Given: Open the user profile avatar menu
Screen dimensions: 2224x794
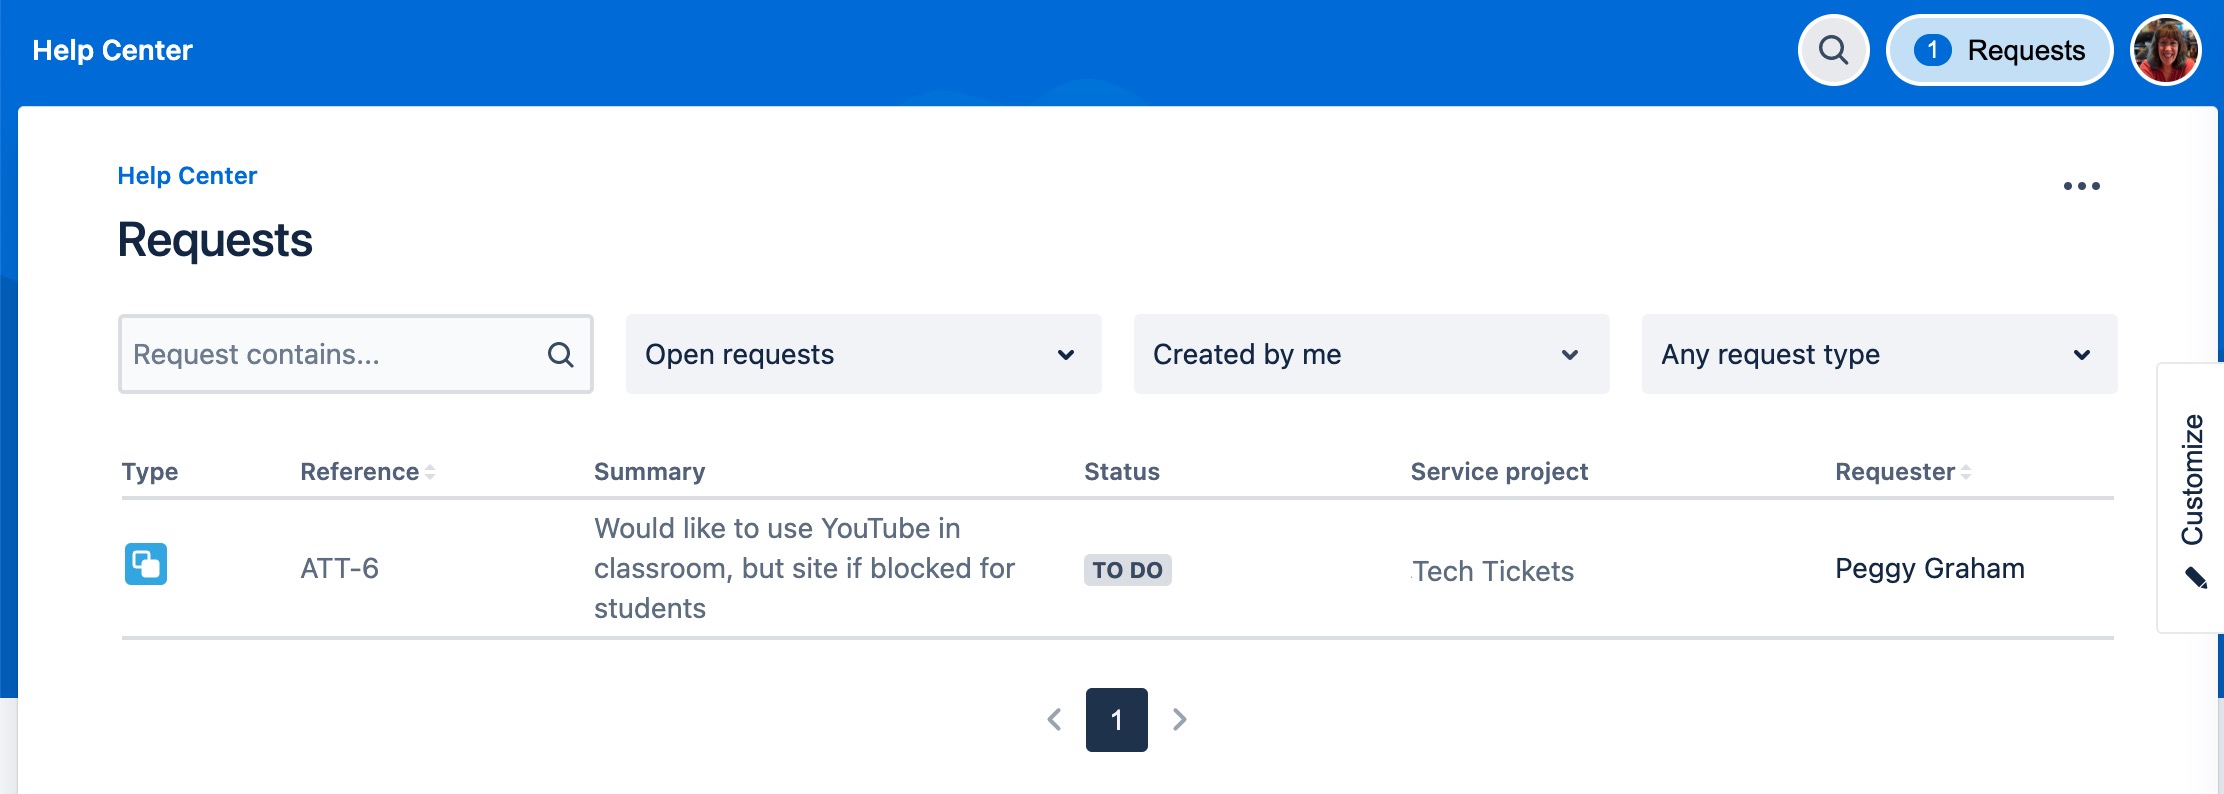Looking at the screenshot, I should pos(2166,50).
